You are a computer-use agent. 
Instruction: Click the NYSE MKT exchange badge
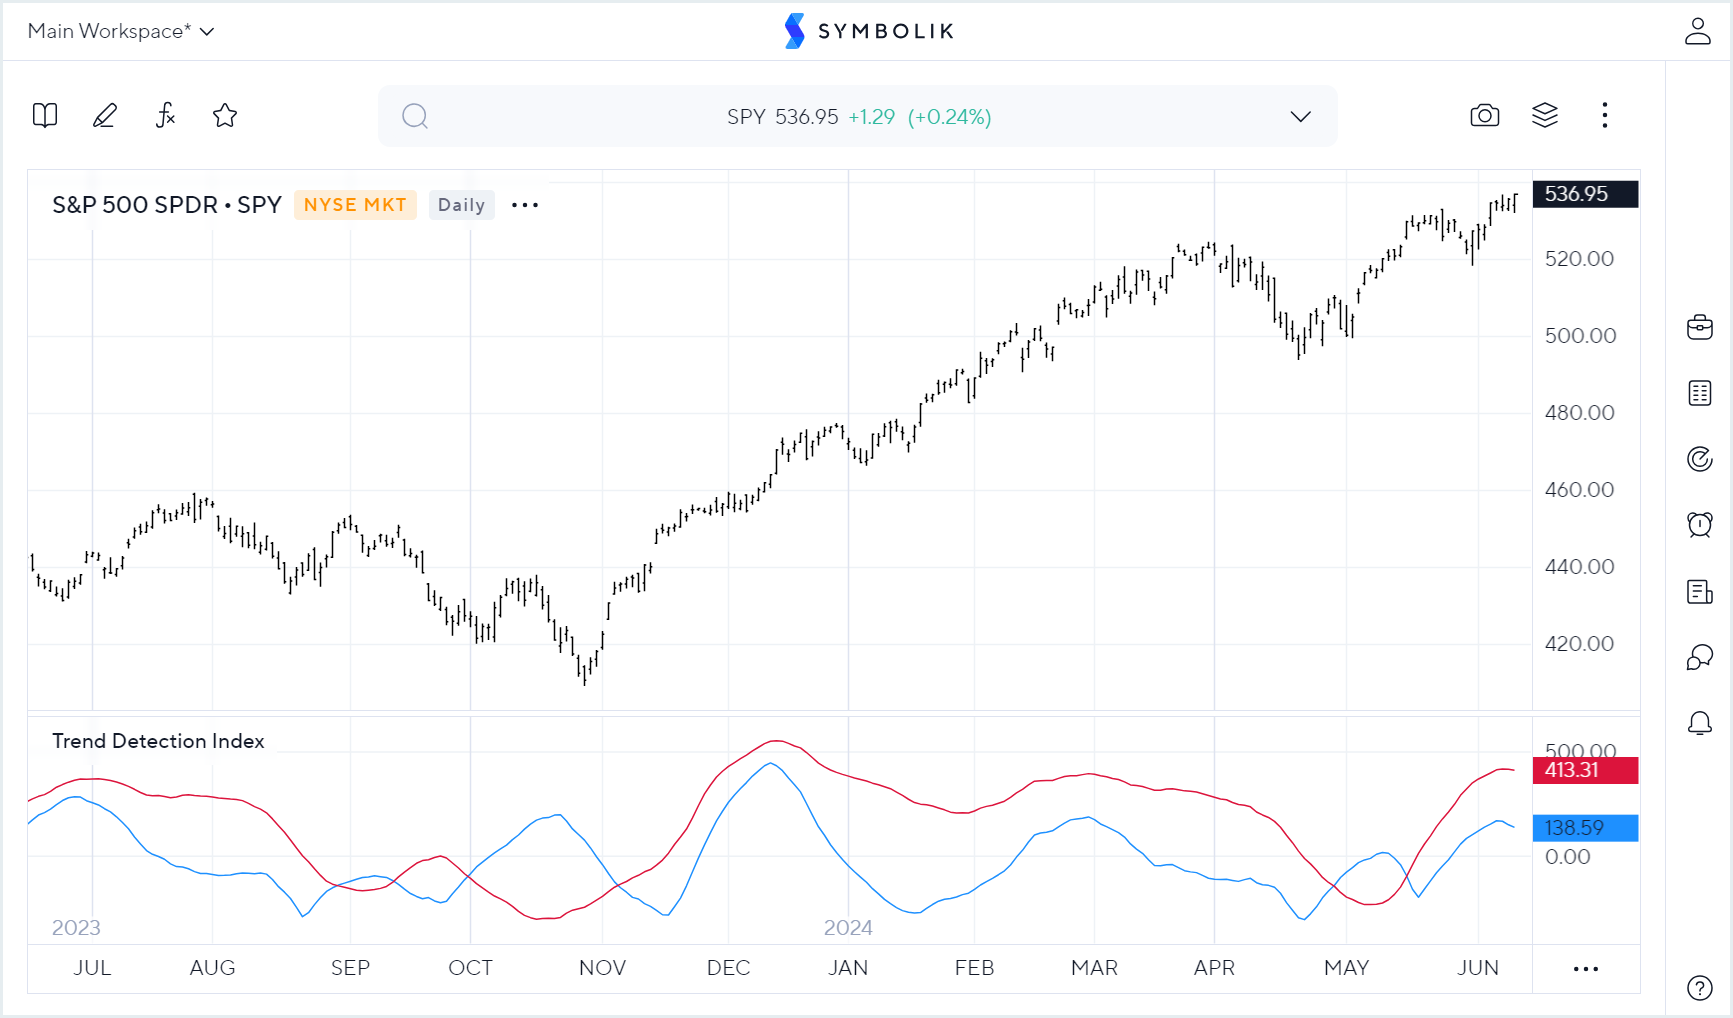[355, 205]
